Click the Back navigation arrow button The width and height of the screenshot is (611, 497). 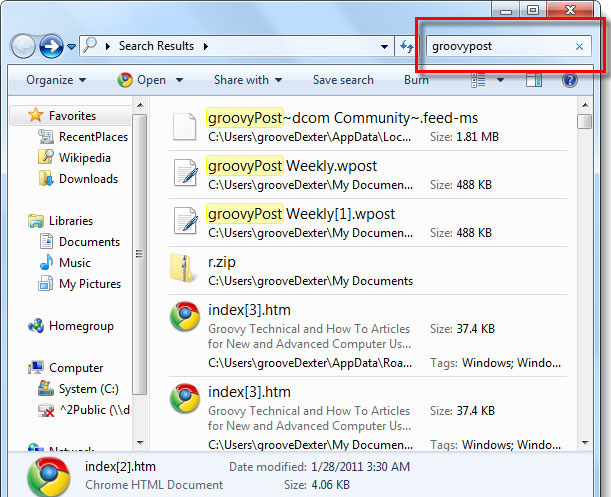pyautogui.click(x=23, y=47)
